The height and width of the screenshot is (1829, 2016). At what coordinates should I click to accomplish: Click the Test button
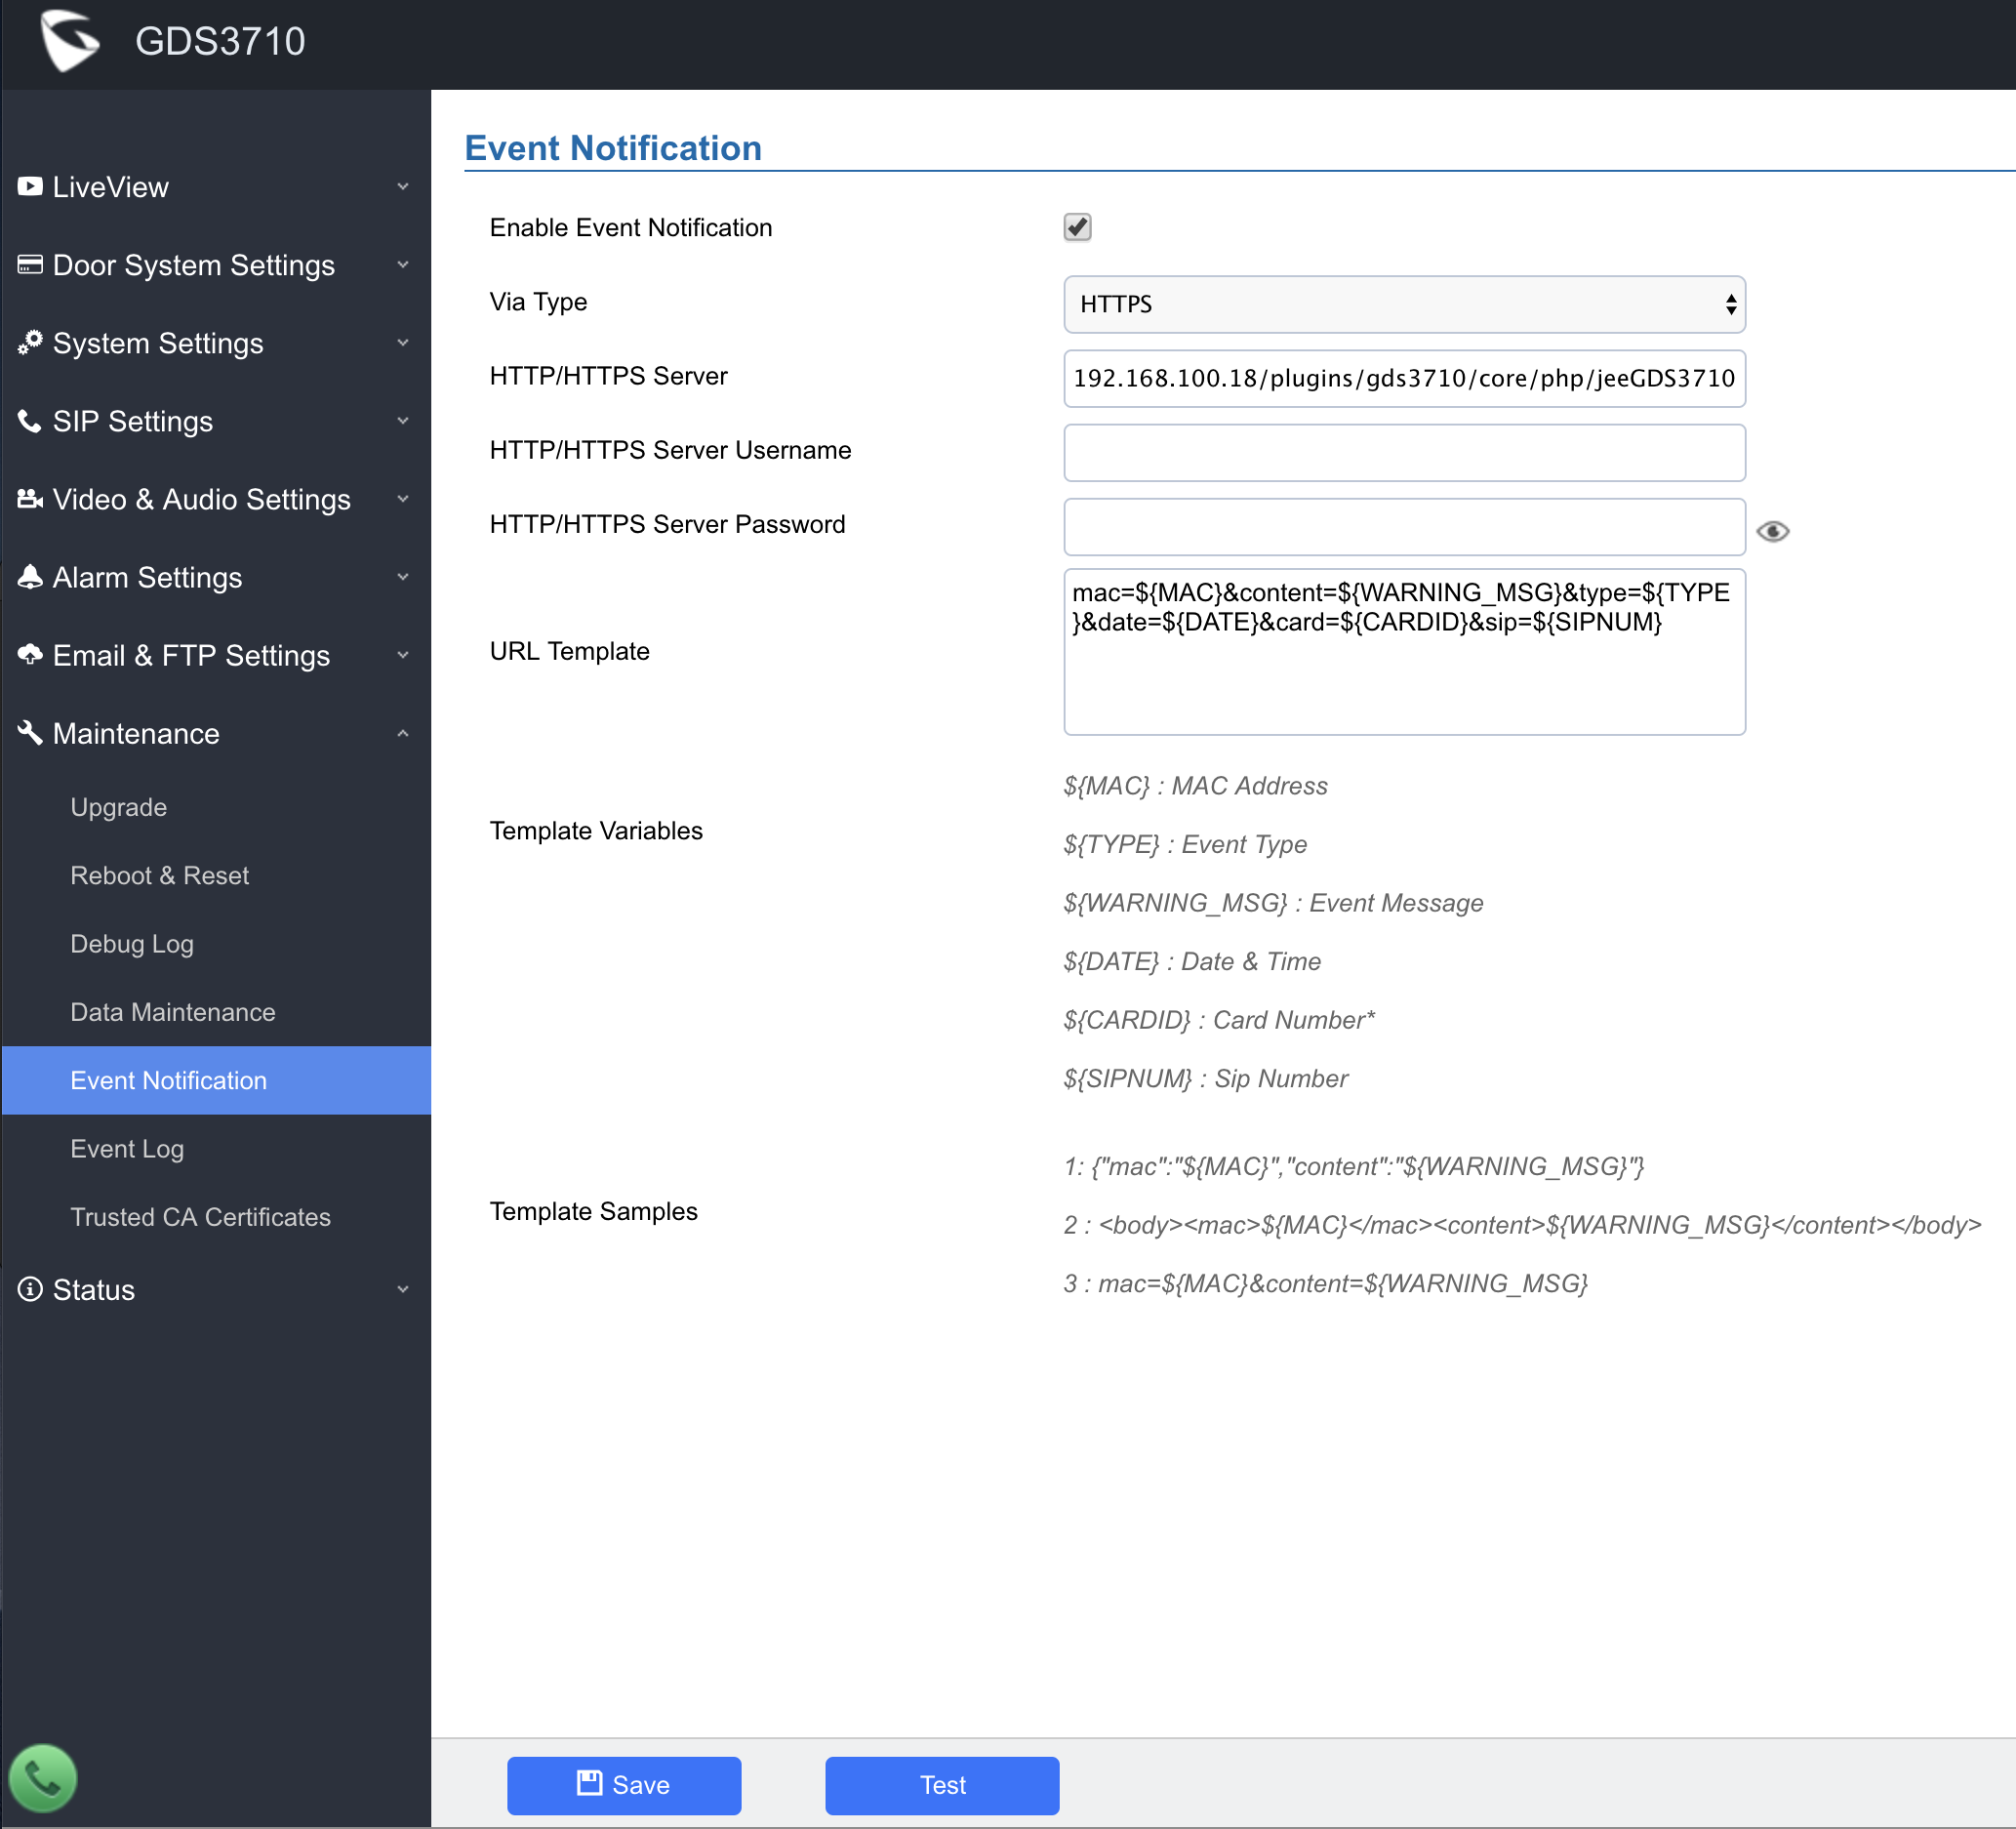tap(943, 1783)
